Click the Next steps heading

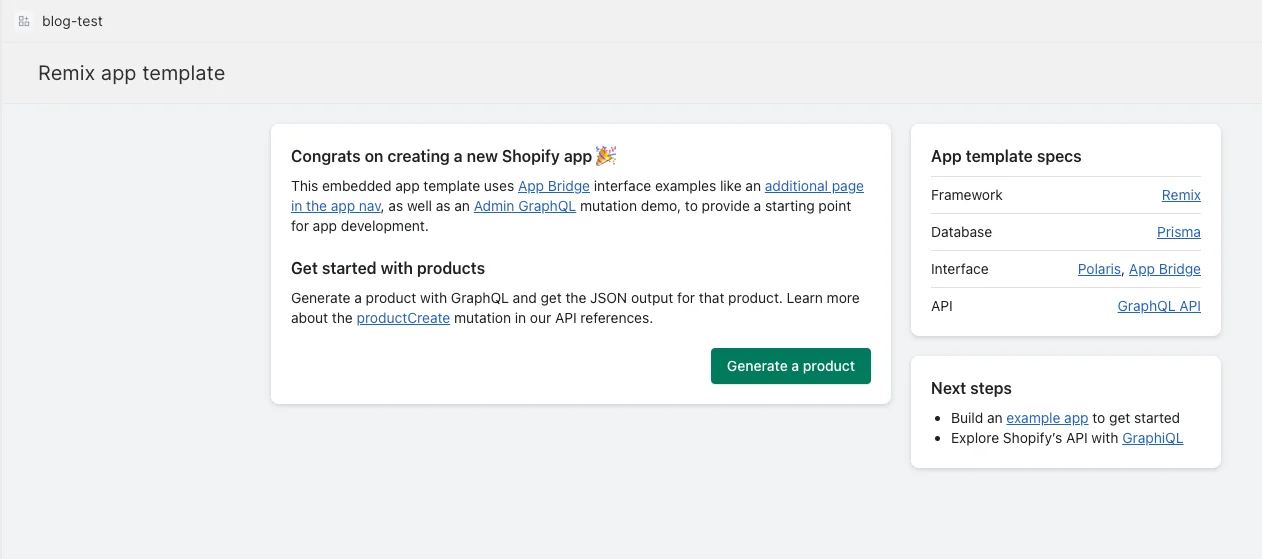point(970,388)
